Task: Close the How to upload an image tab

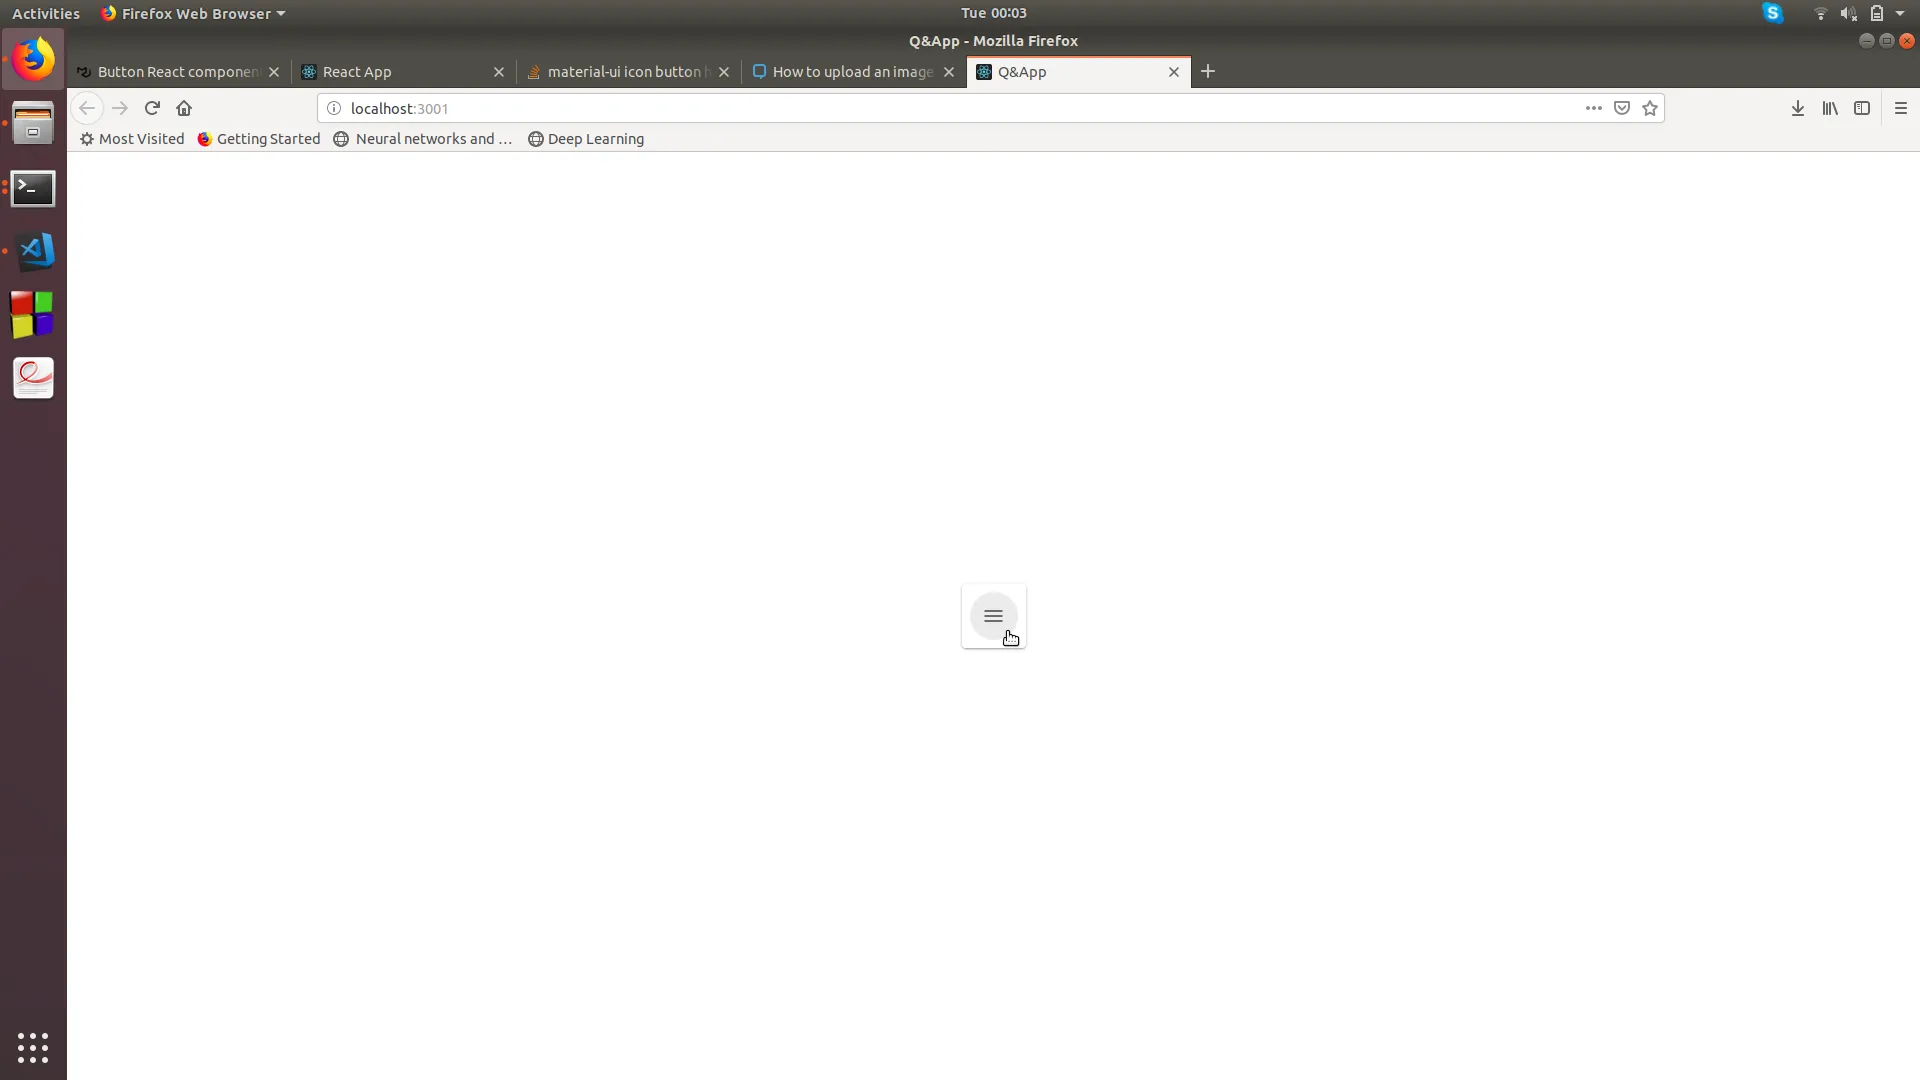Action: pos(949,72)
